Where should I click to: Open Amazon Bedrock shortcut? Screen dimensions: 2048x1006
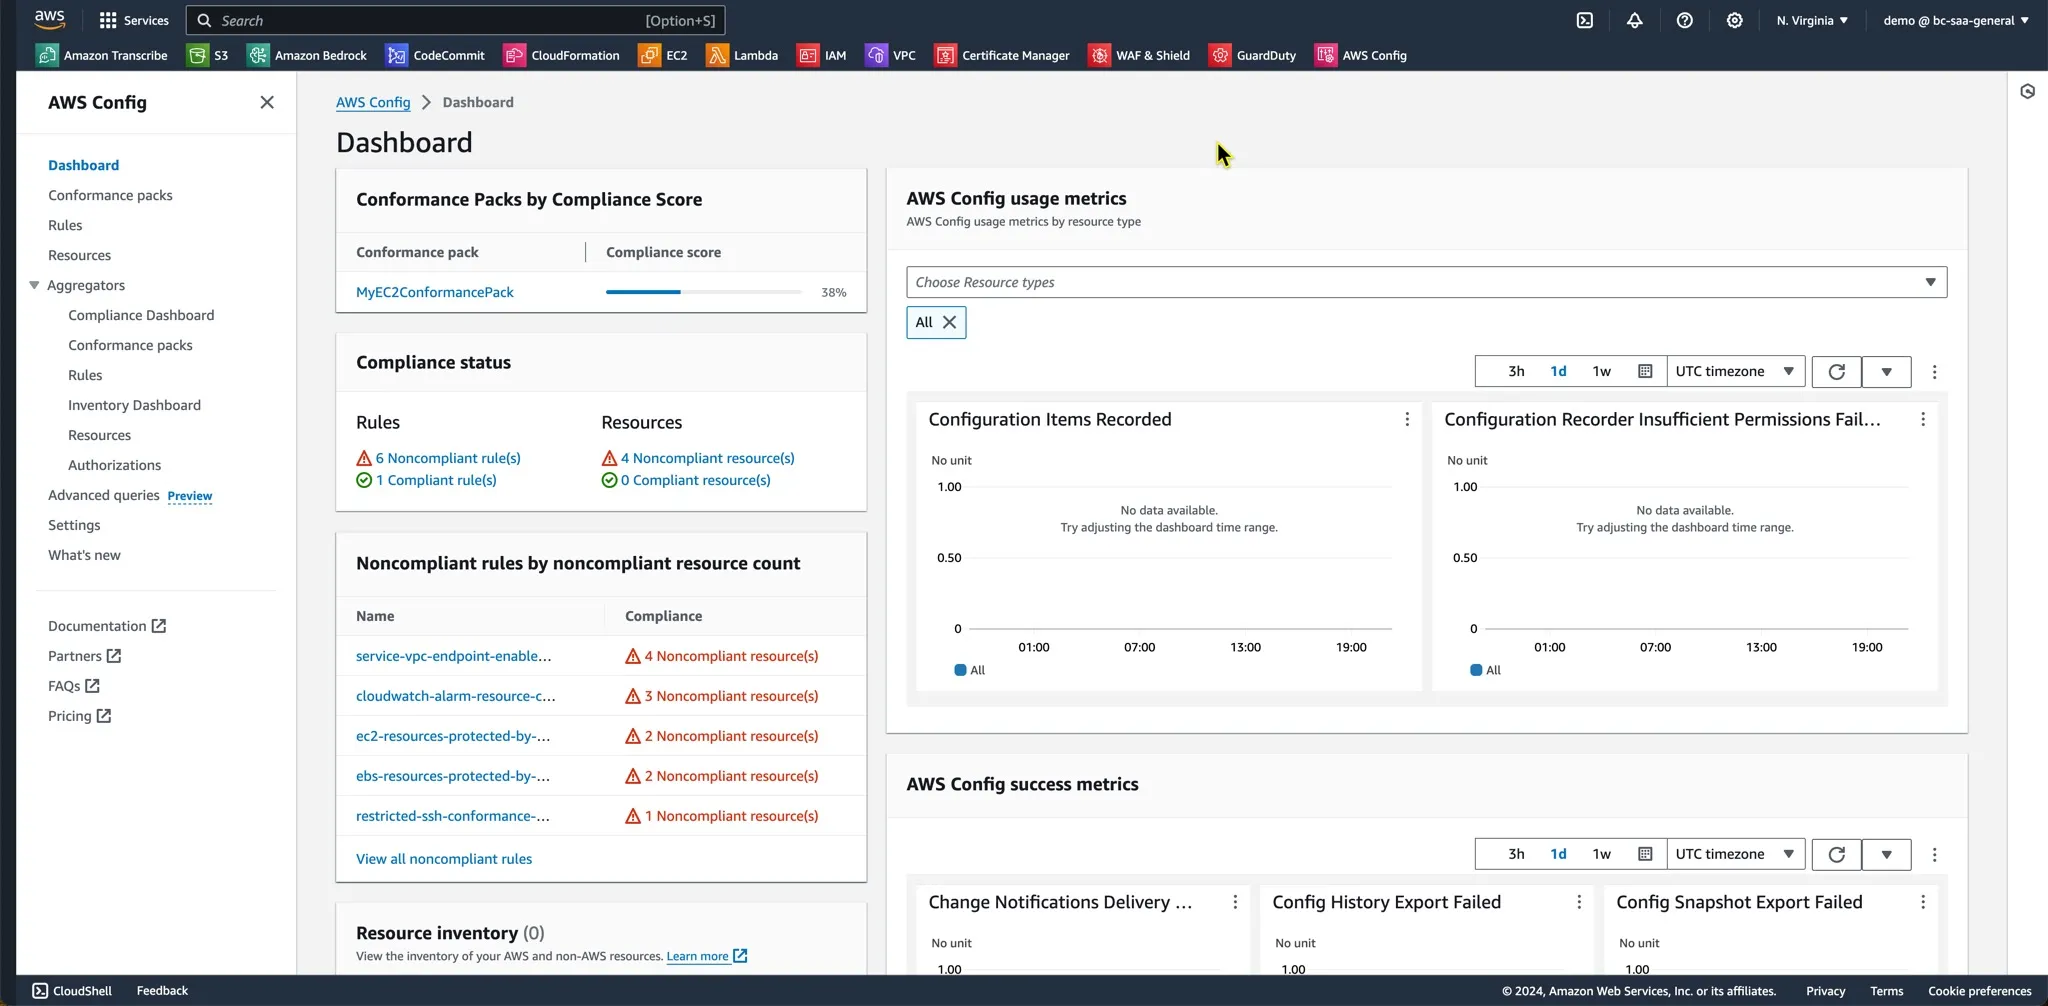(307, 55)
